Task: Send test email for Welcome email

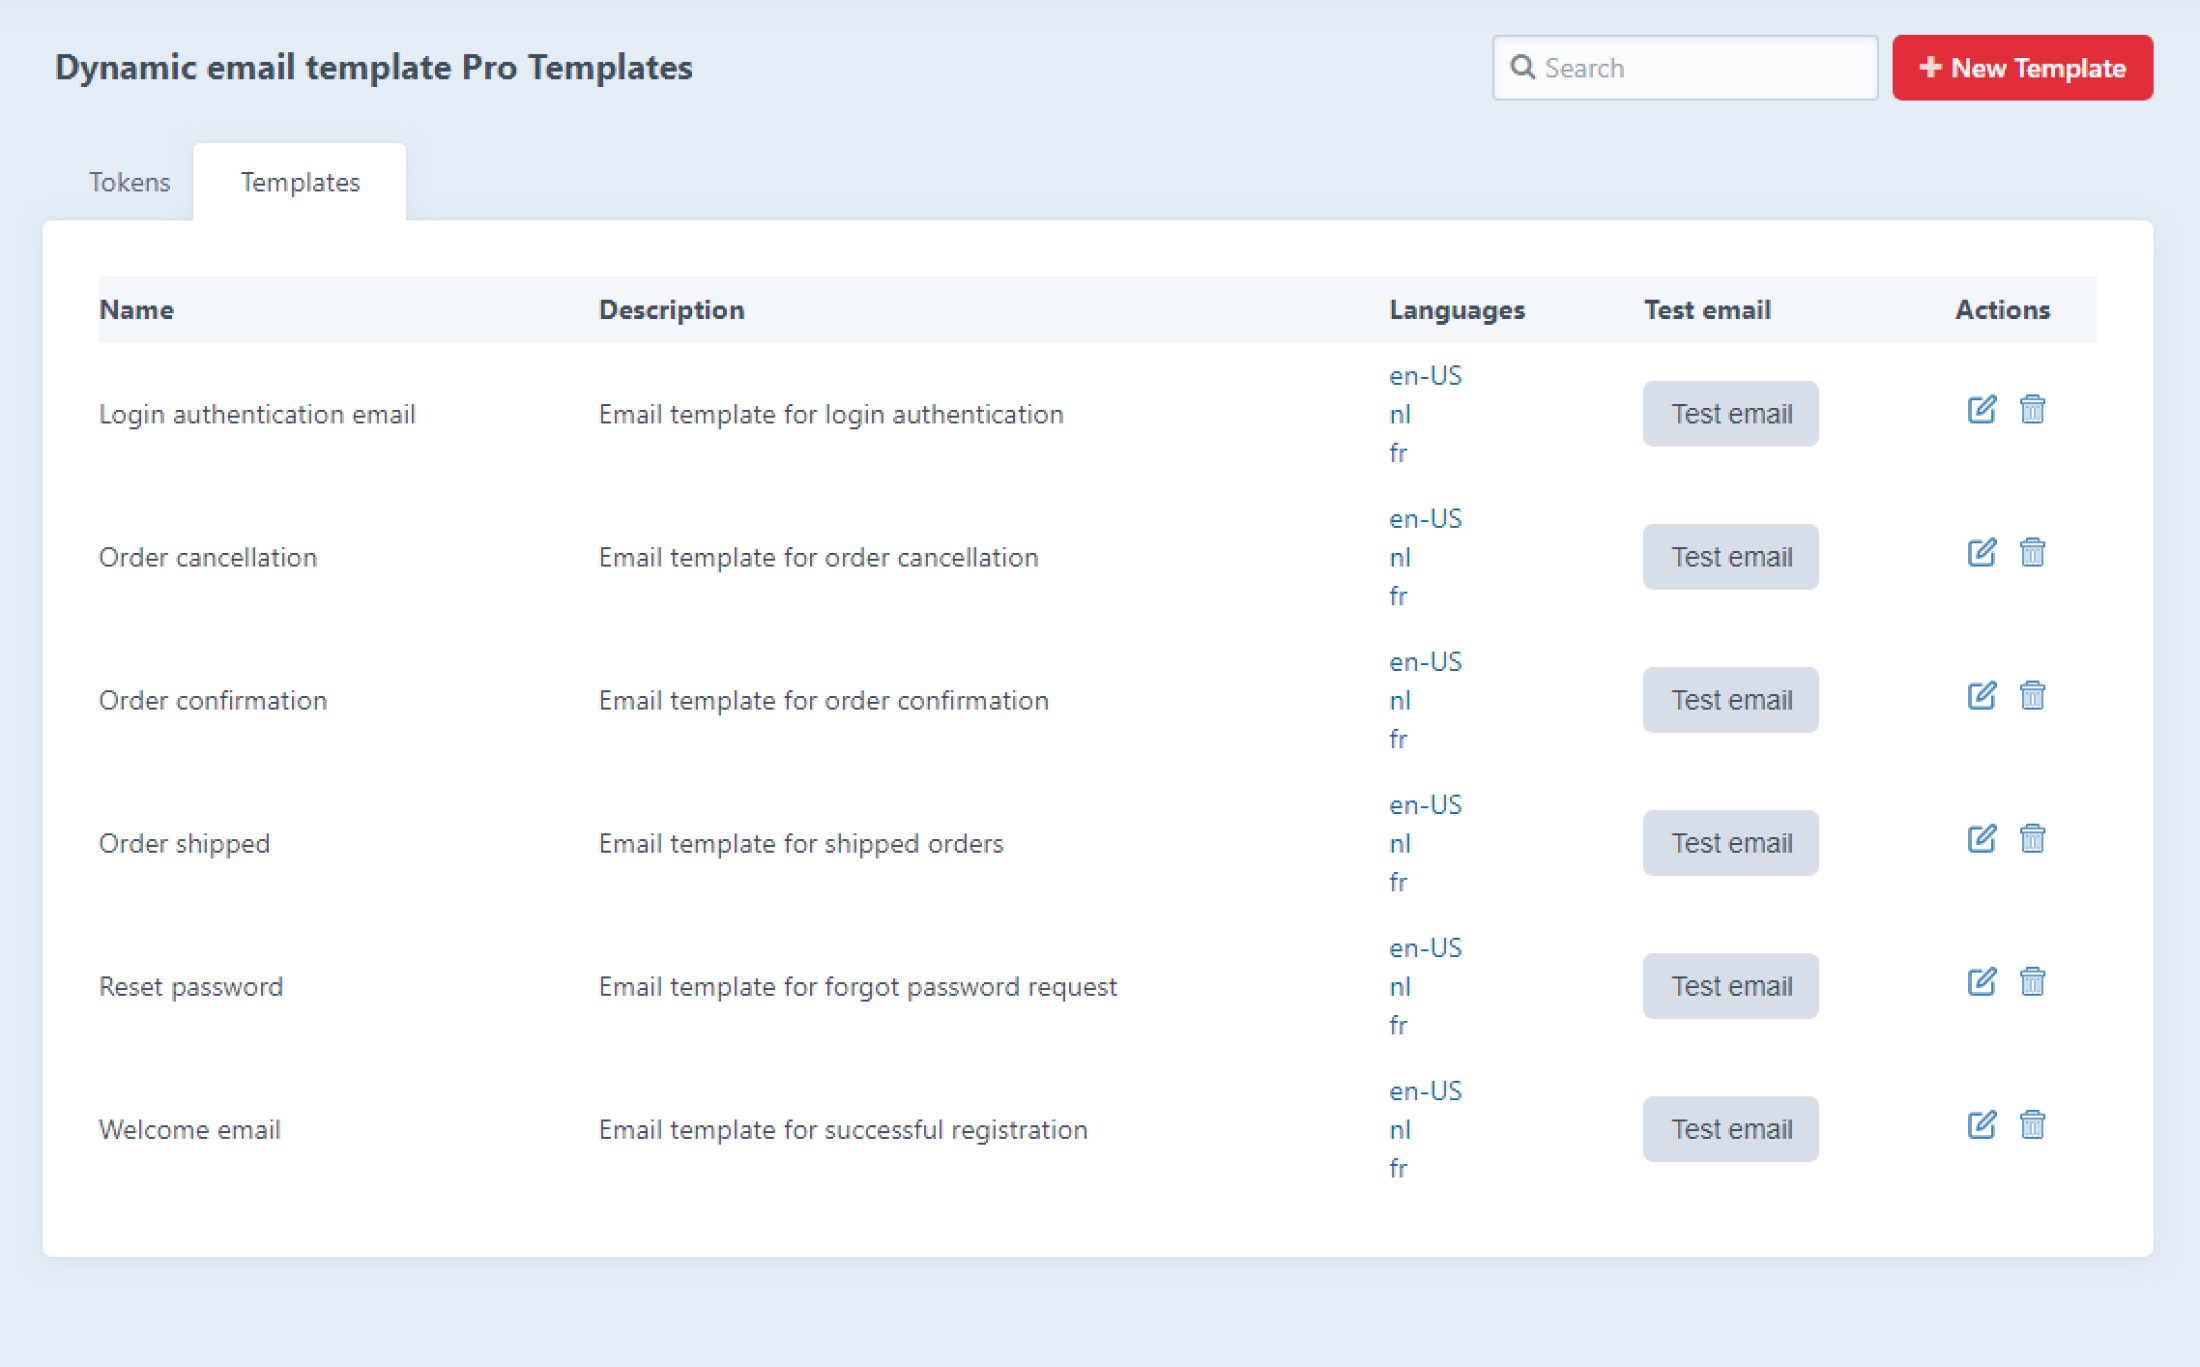Action: click(1730, 1129)
